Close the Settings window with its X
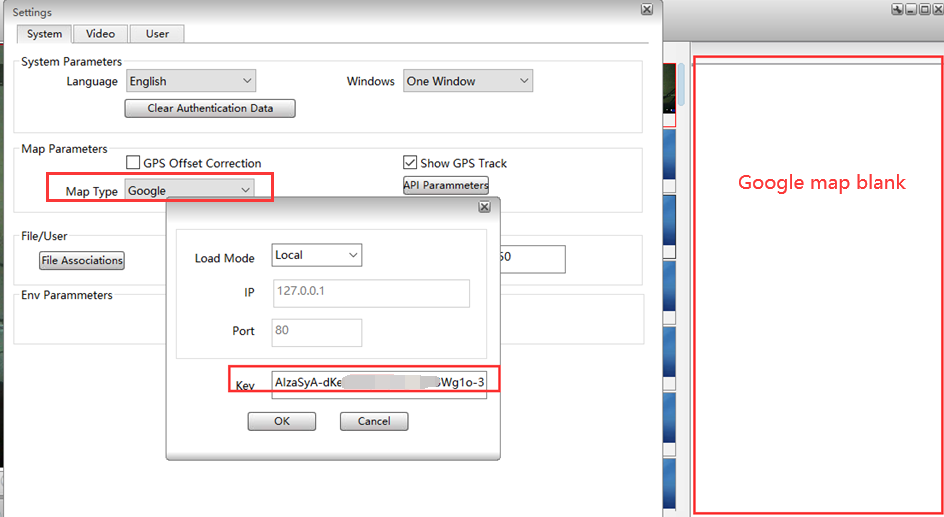This screenshot has width=944, height=517. point(647,9)
